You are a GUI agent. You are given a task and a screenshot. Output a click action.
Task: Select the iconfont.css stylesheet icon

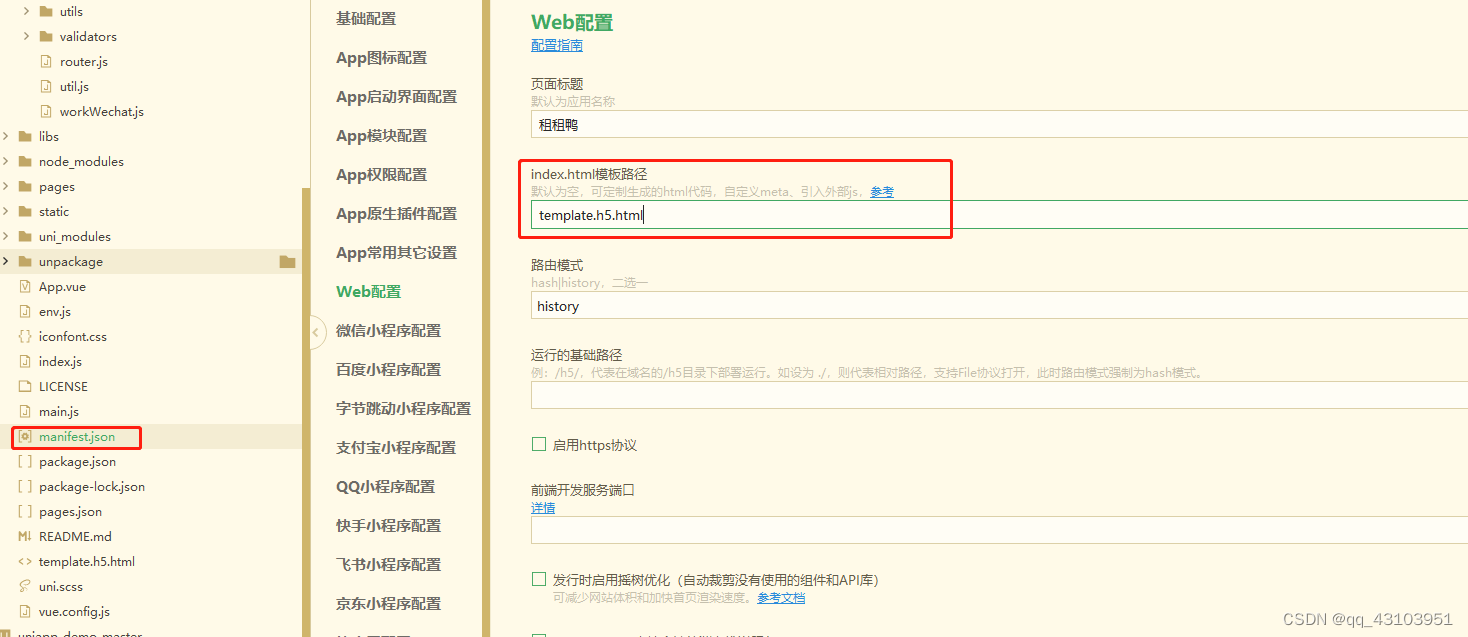pyautogui.click(x=24, y=336)
